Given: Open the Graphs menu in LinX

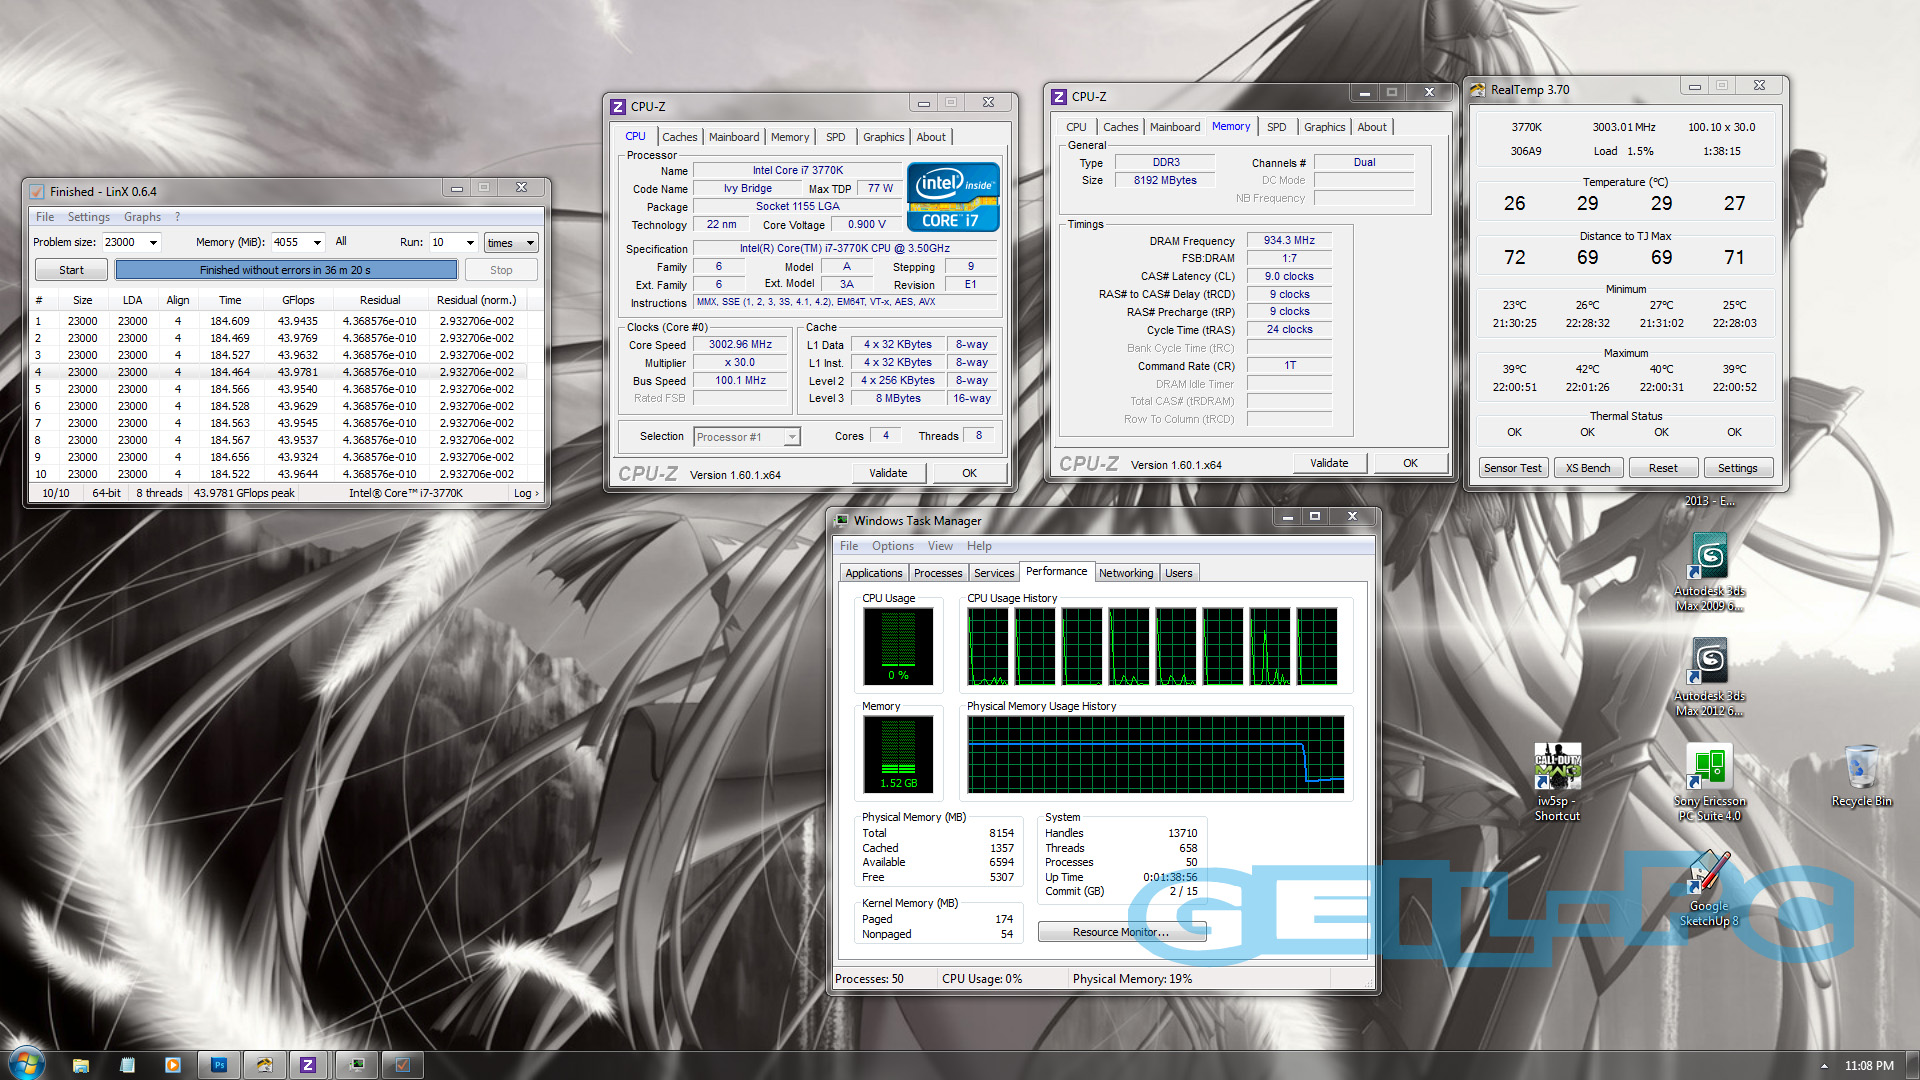Looking at the screenshot, I should pos(142,217).
